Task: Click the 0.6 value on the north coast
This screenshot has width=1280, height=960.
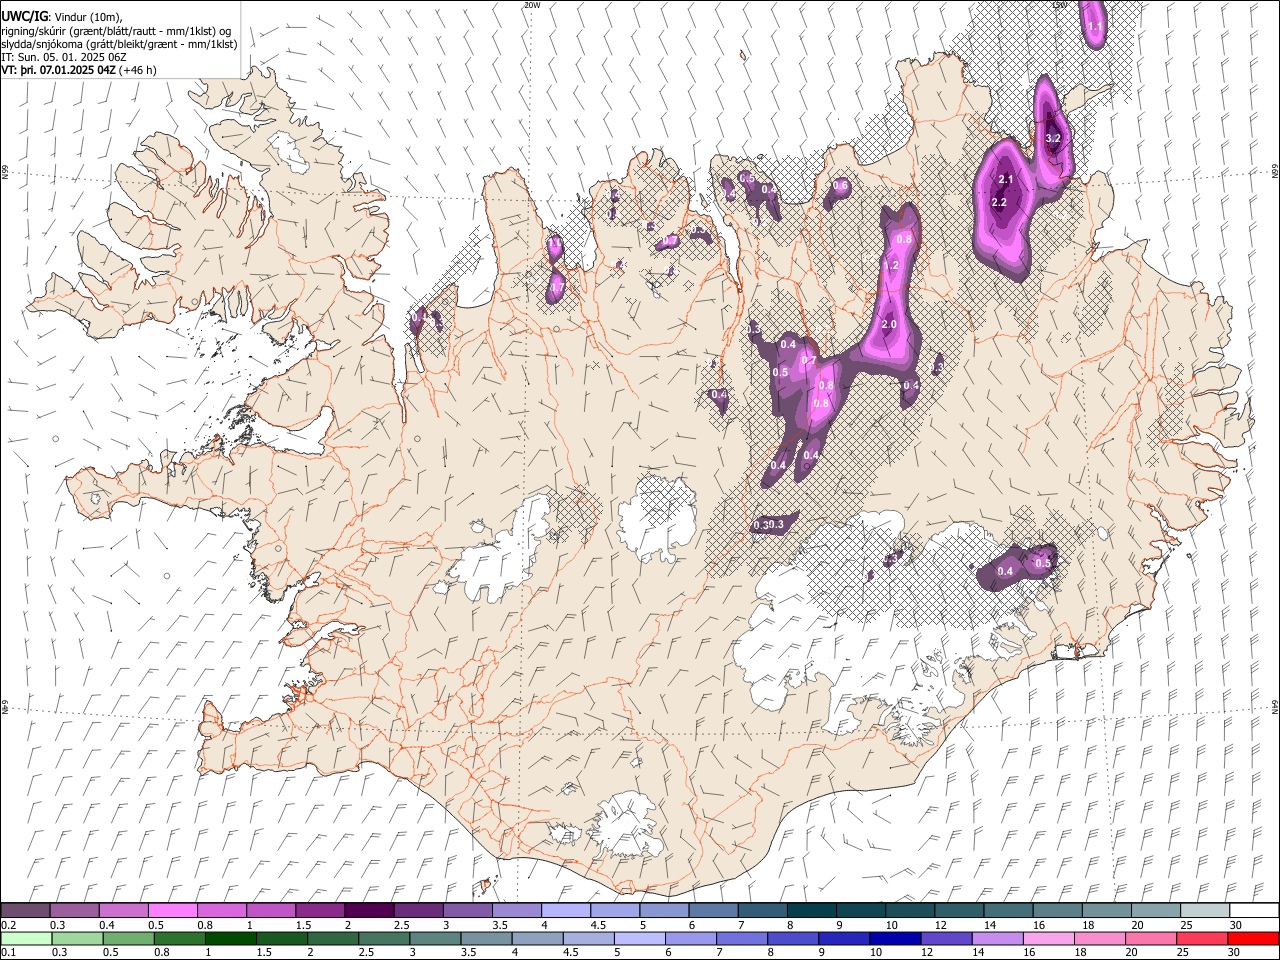Action: coord(841,185)
